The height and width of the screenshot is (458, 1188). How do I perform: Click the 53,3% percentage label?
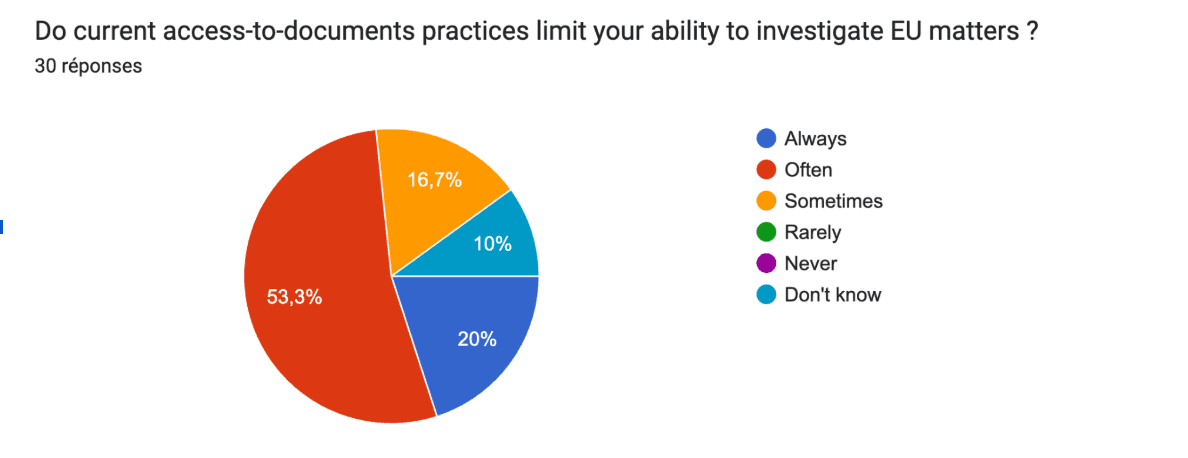pyautogui.click(x=295, y=297)
